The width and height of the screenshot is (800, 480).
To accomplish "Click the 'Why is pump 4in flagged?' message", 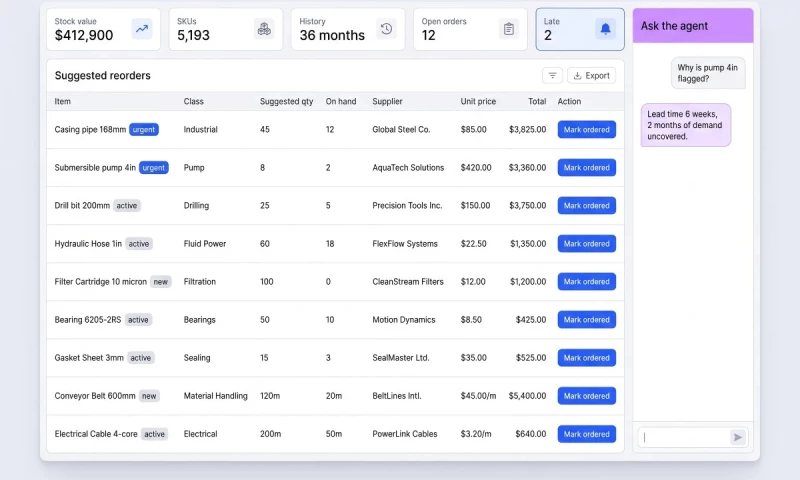I will click(708, 73).
